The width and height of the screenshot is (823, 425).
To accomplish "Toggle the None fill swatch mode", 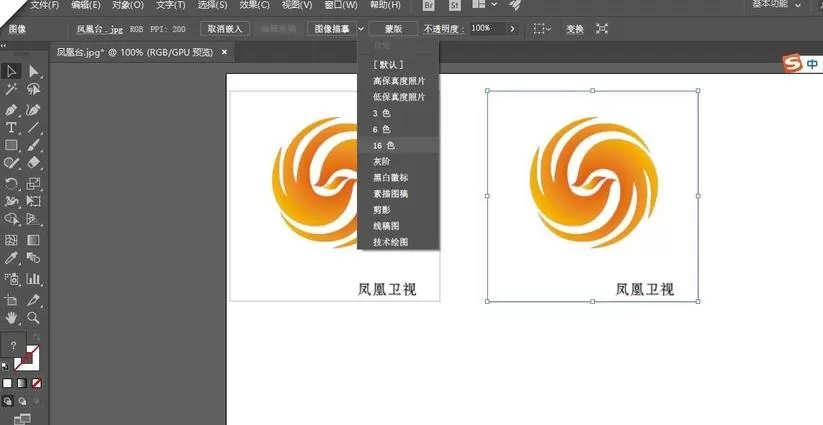I will click(x=37, y=383).
